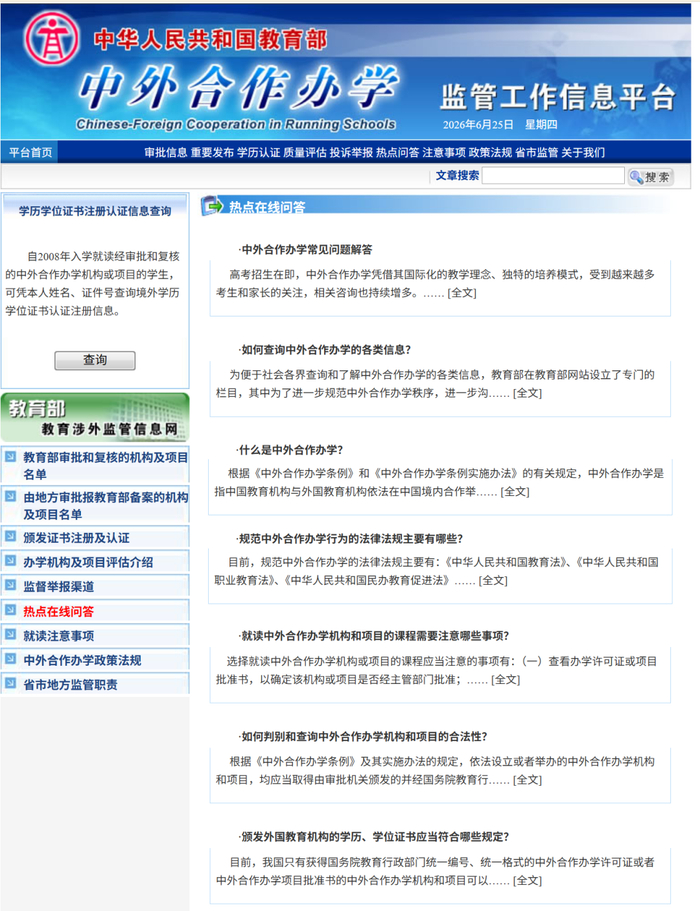Image resolution: width=700 pixels, height=911 pixels.
Task: Click [全文] after 高考招生在即 summary
Action: point(462,293)
